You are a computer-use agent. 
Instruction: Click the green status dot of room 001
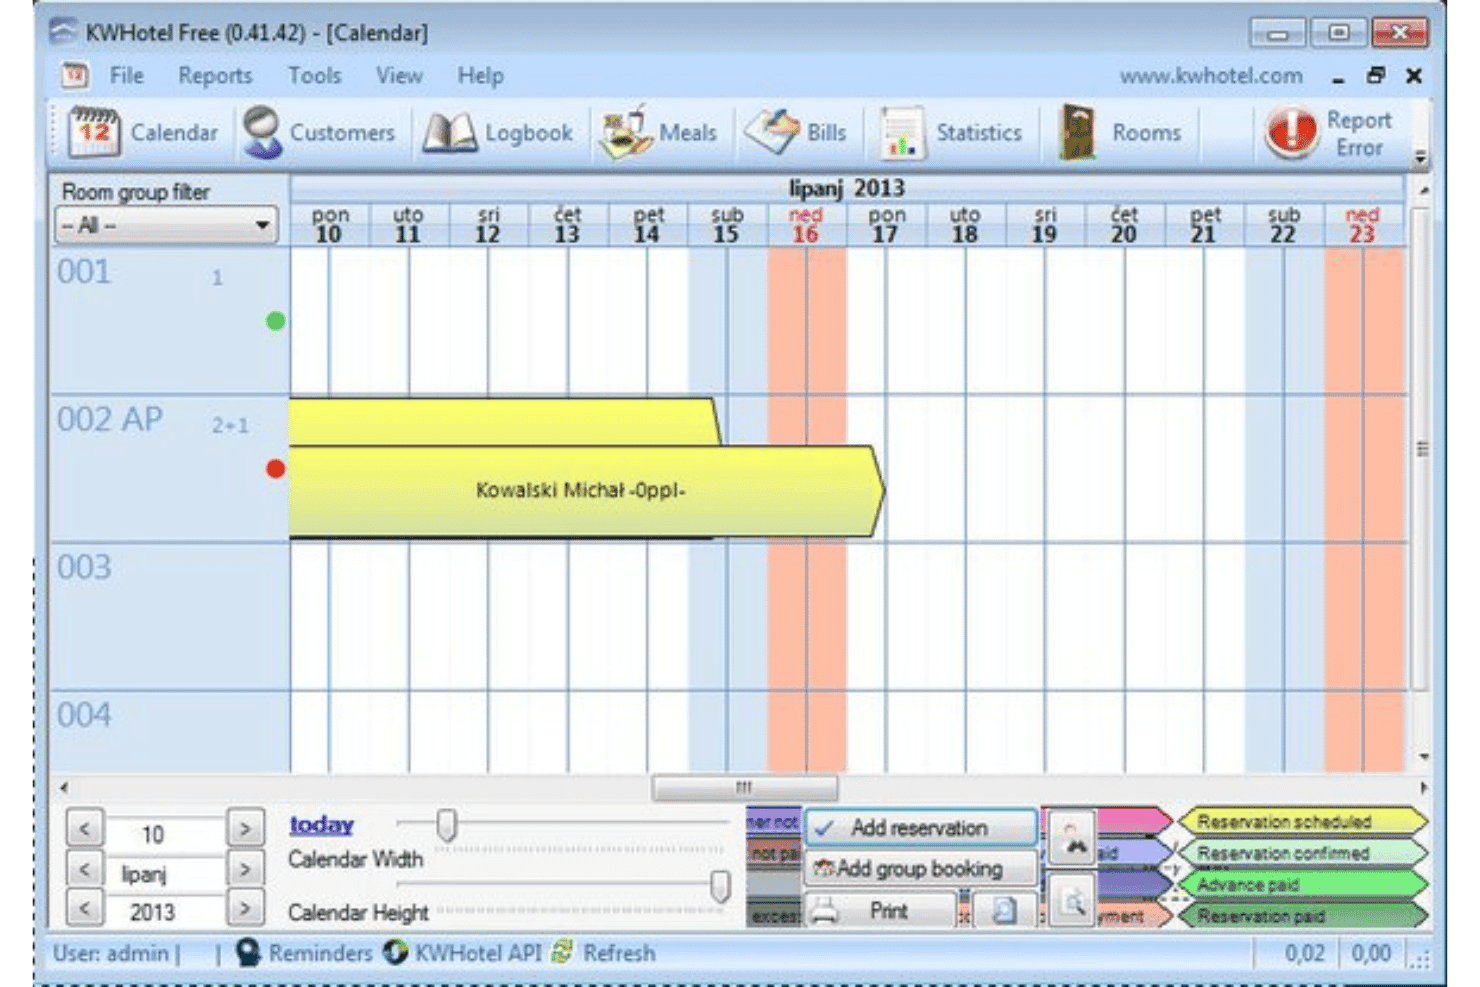[276, 321]
